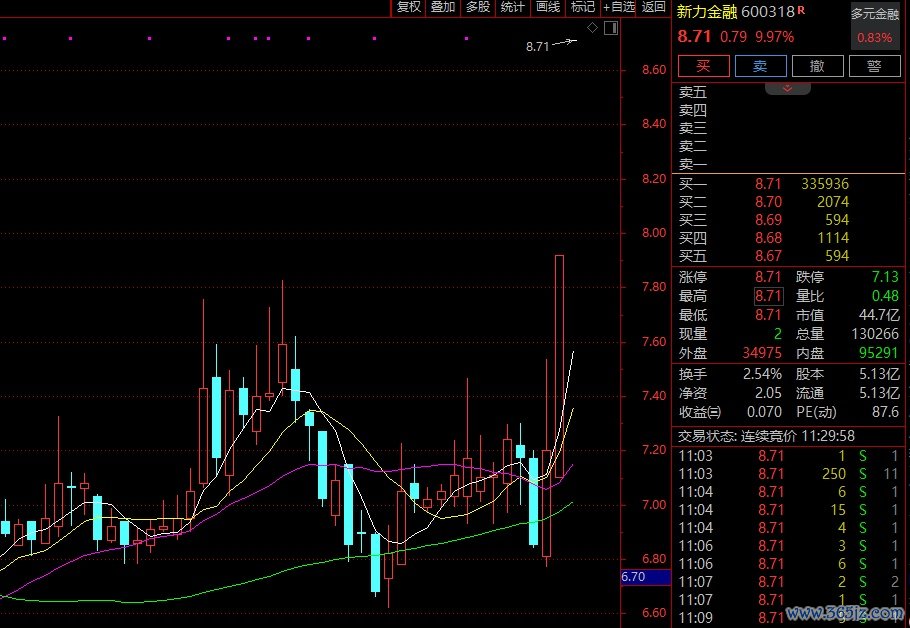Image resolution: width=910 pixels, height=628 pixels.
Task: Add stock via +自选 watchlist button
Action: pos(618,7)
